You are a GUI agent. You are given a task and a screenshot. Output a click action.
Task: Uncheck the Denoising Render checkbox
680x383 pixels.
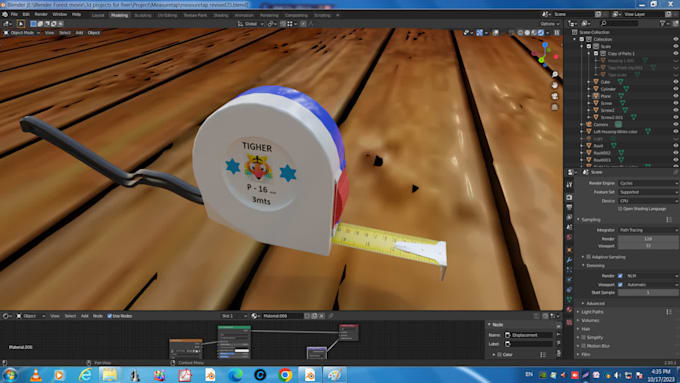pyautogui.click(x=620, y=276)
